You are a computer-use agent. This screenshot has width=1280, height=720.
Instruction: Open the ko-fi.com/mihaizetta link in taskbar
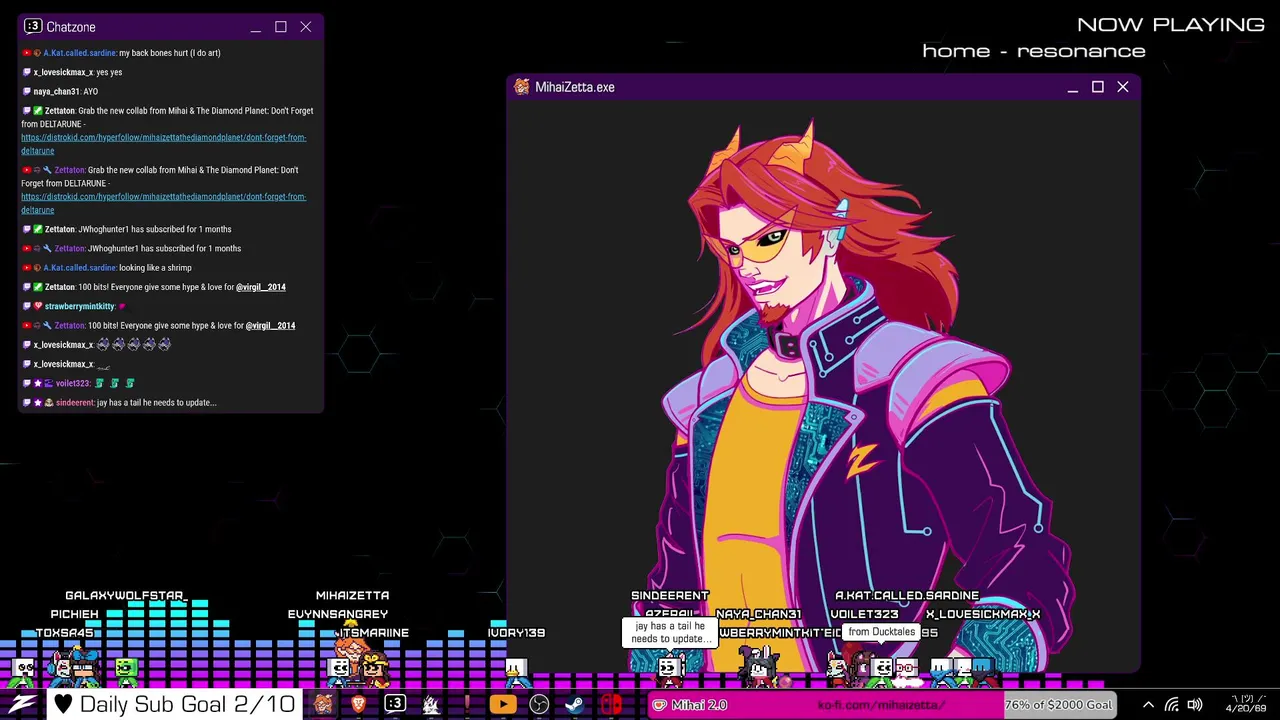tap(881, 705)
